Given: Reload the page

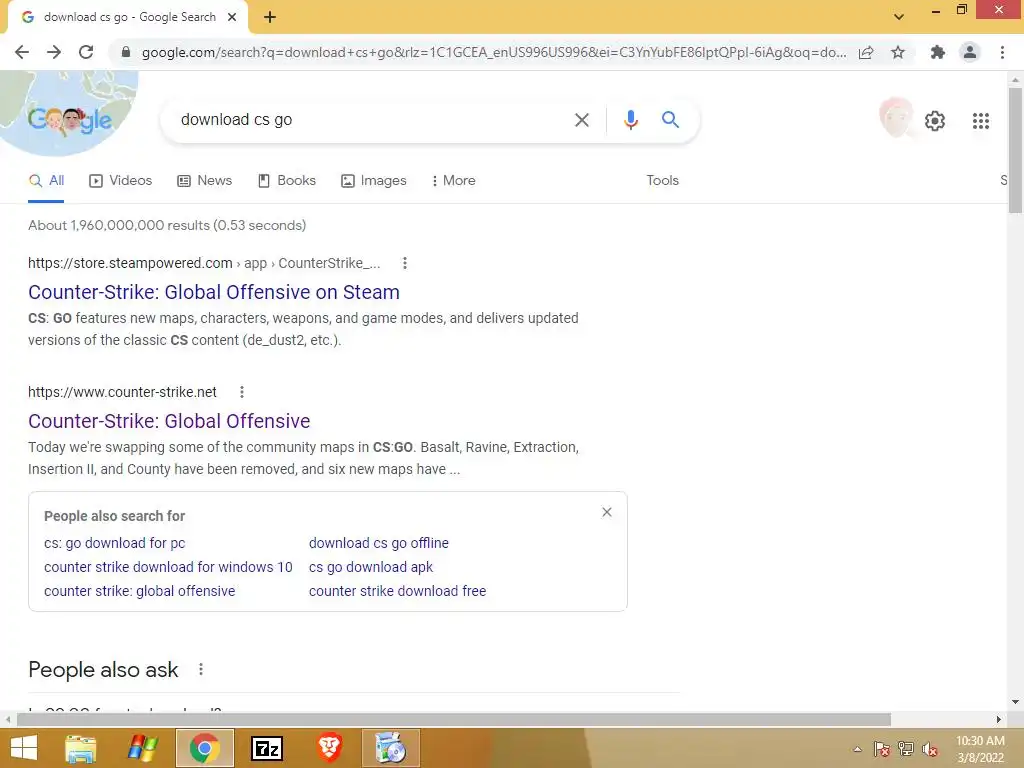Looking at the screenshot, I should [86, 52].
